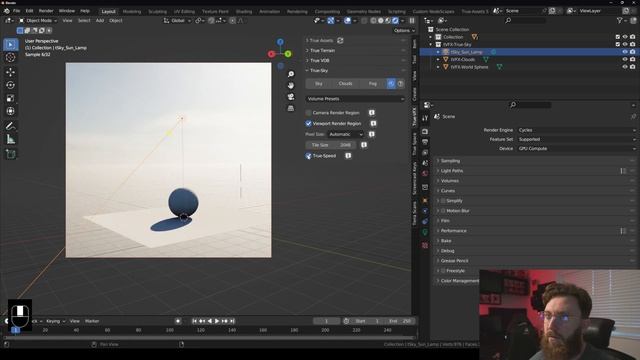Open the Add menu in viewport header
Image resolution: width=640 pixels, height=360 pixels.
(100, 20)
